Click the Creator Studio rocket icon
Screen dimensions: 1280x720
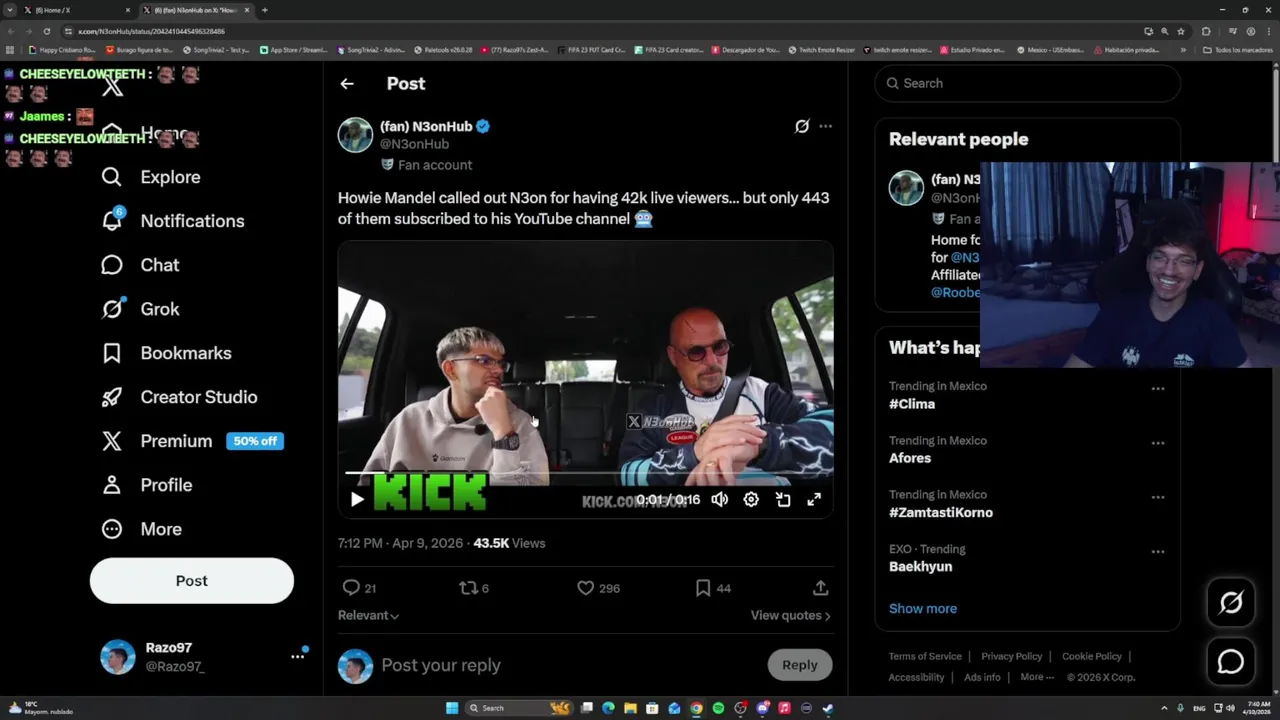(x=112, y=397)
